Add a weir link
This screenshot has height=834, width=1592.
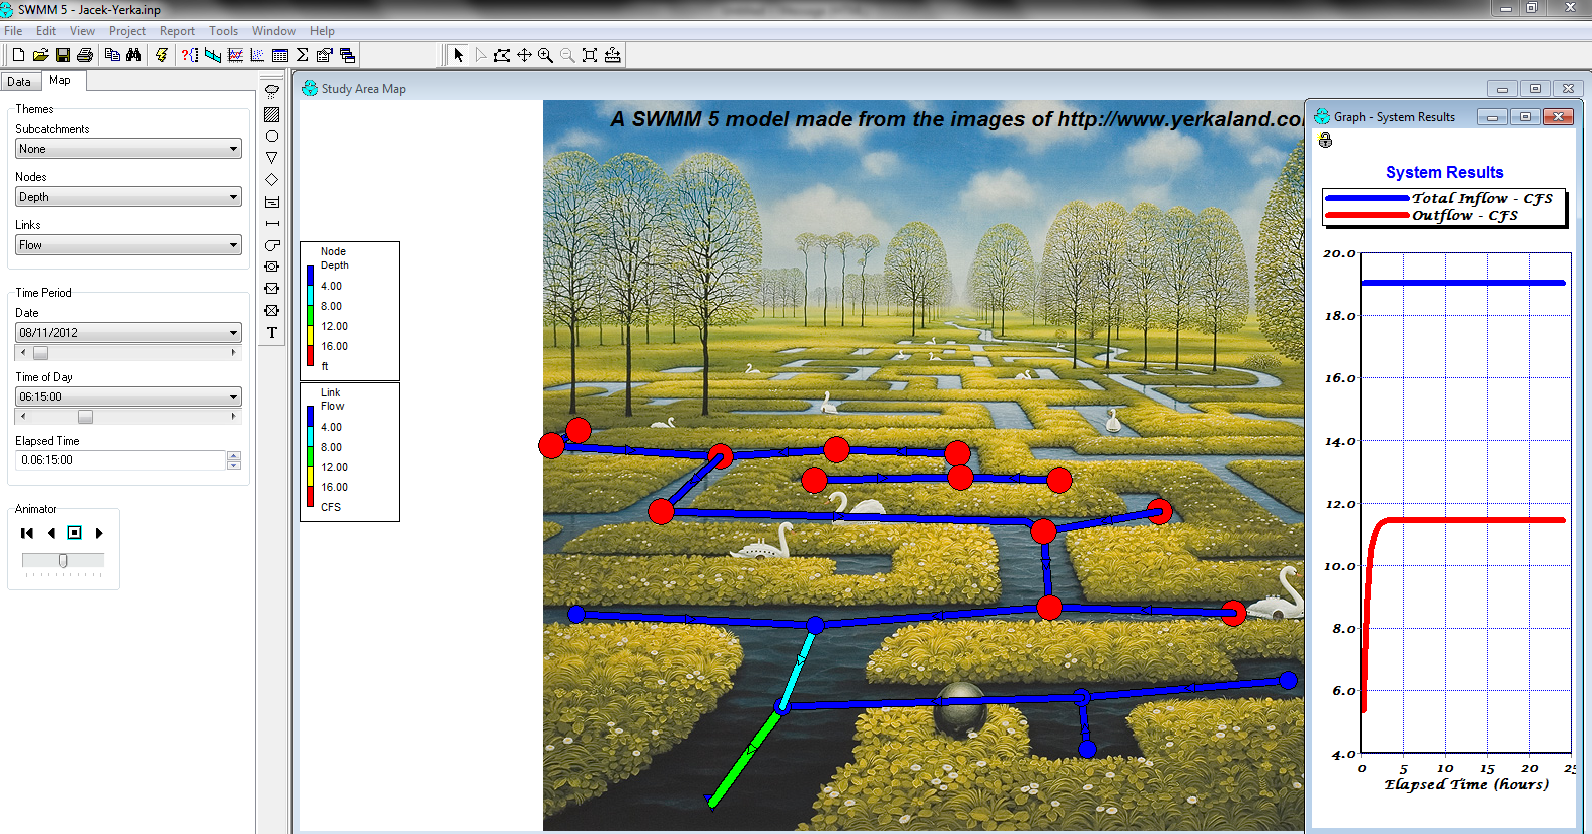(x=271, y=289)
